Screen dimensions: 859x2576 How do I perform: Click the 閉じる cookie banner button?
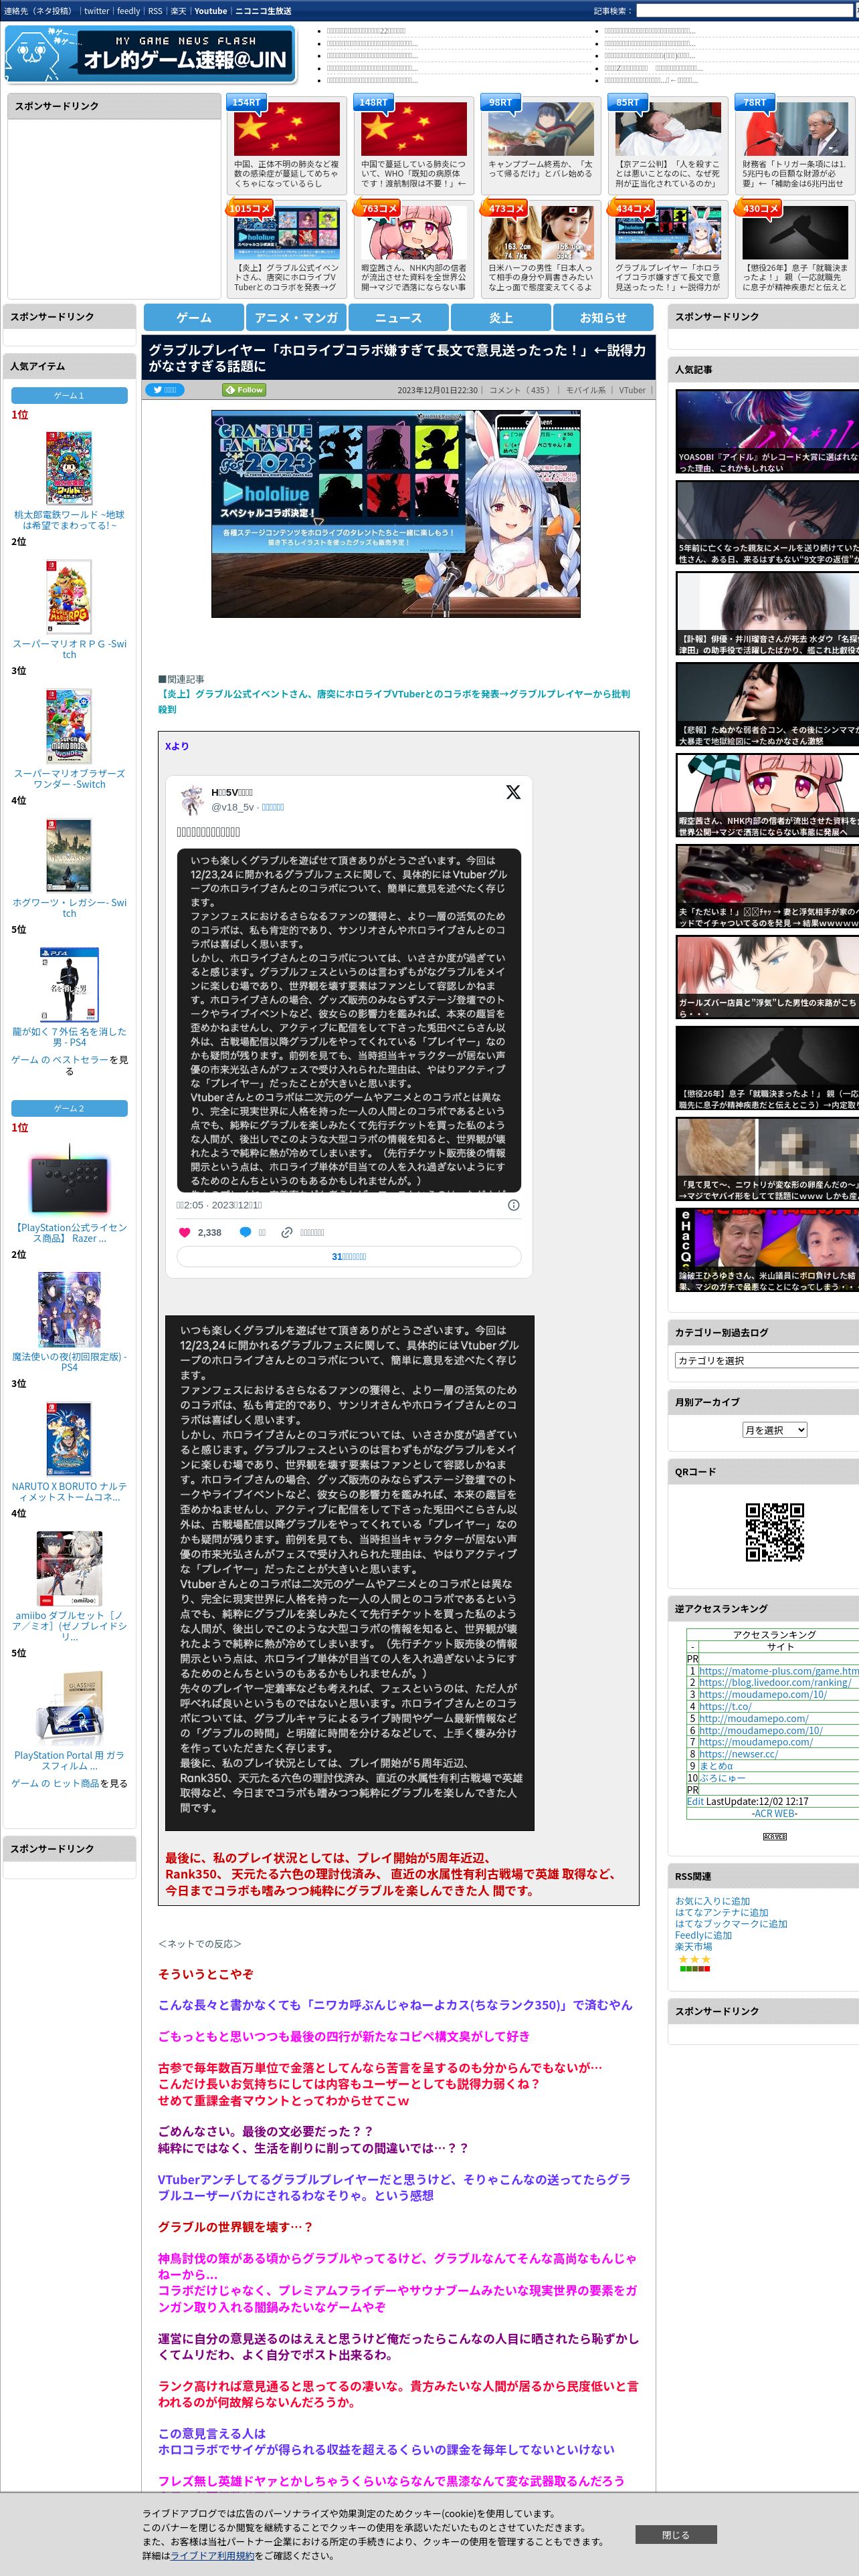[675, 2534]
